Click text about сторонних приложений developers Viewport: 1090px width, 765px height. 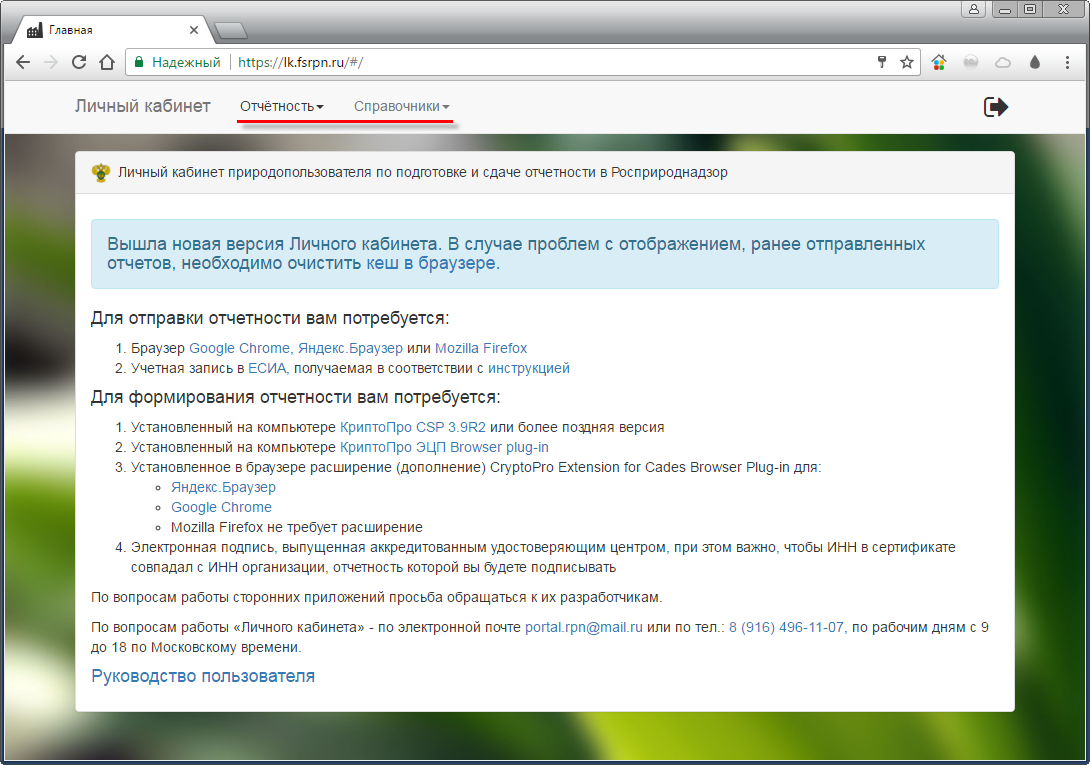[377, 597]
